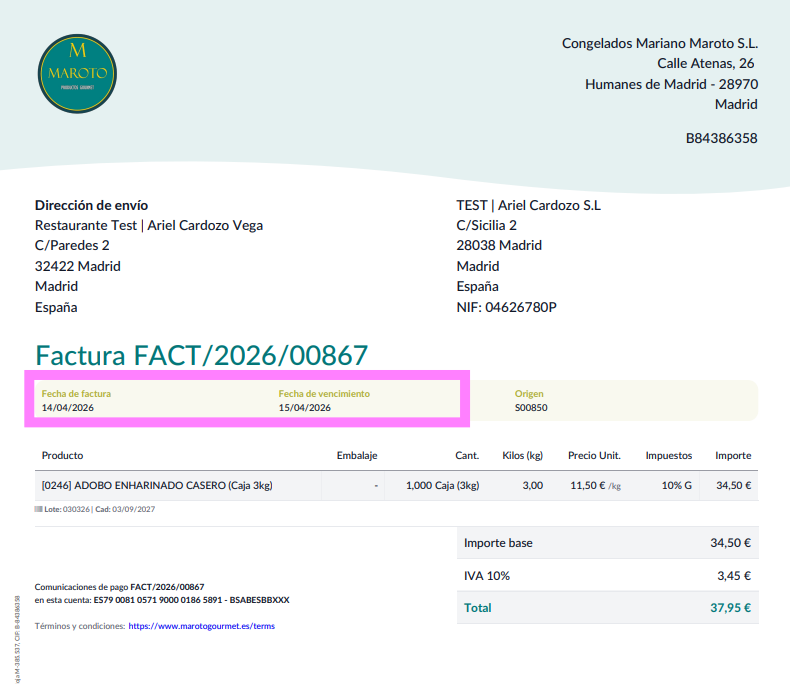Select the invoice date 14/04/2026
790x684 pixels.
pyautogui.click(x=68, y=408)
